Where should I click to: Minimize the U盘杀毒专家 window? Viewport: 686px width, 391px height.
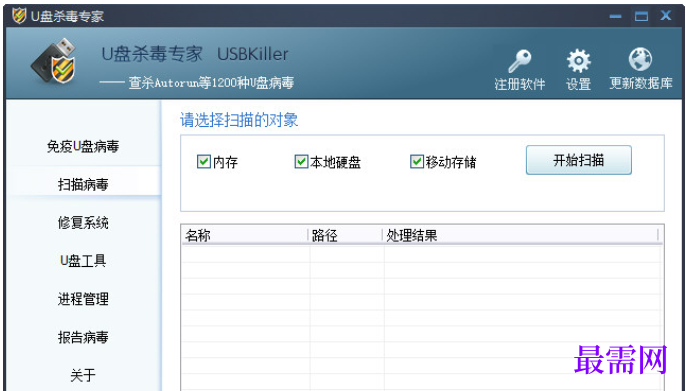point(615,17)
